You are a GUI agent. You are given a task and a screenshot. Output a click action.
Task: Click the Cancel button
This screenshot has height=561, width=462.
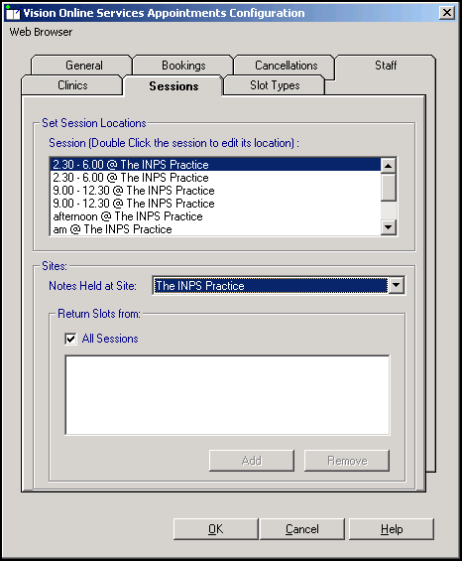(302, 529)
